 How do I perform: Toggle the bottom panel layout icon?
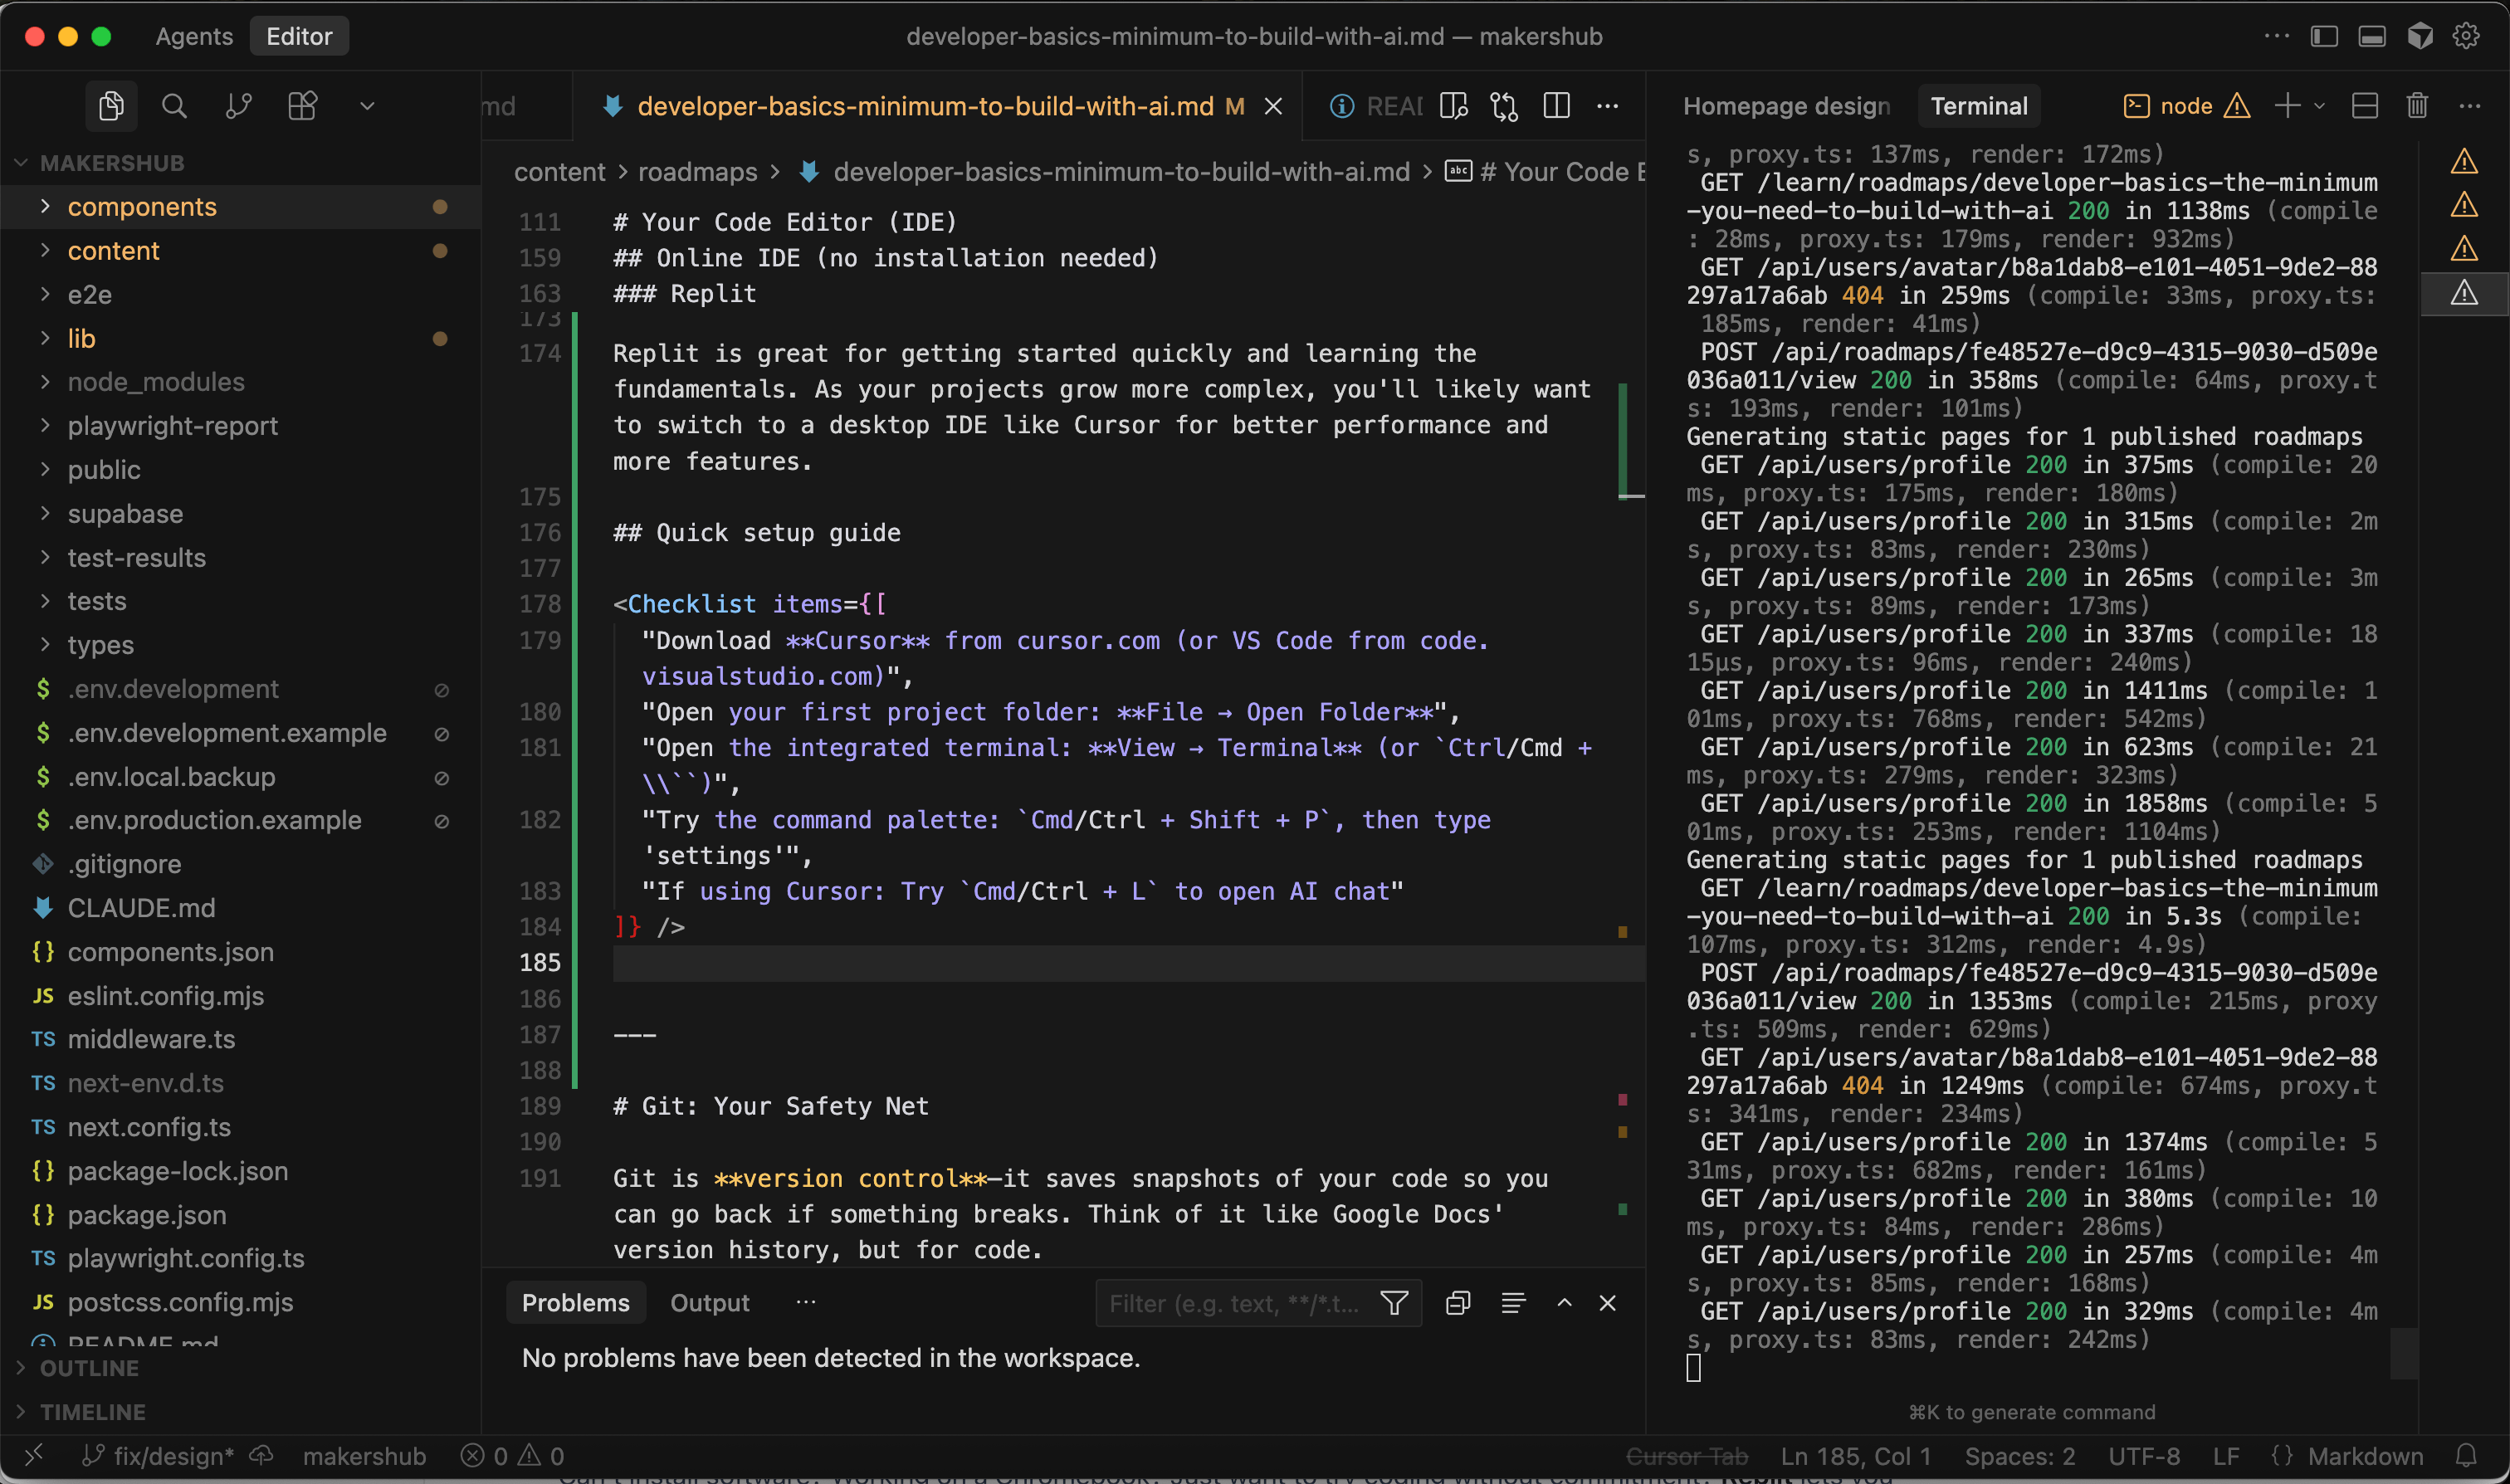coord(2371,36)
